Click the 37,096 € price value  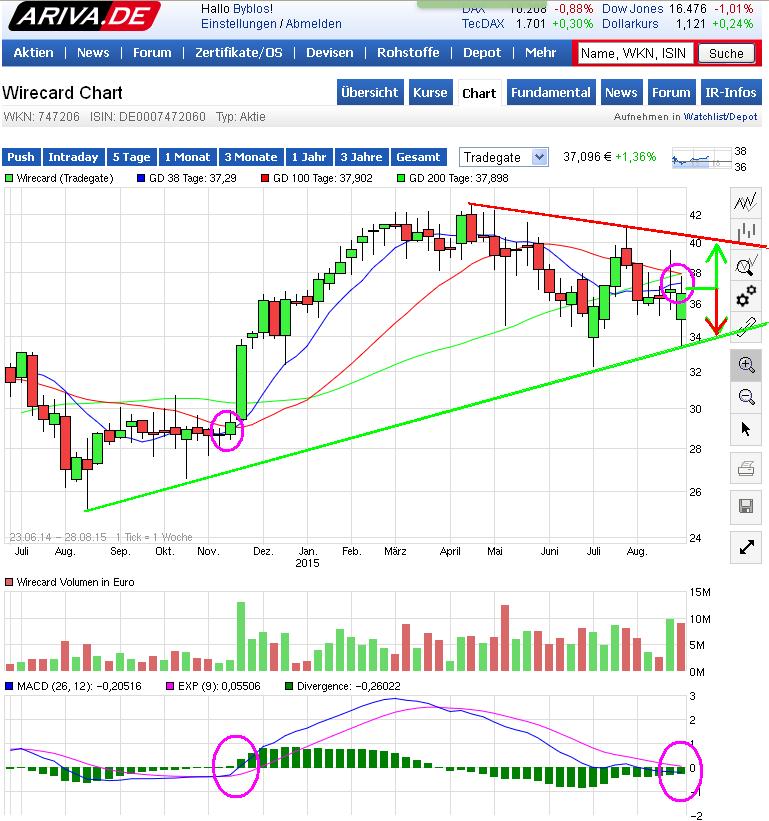[x=587, y=157]
